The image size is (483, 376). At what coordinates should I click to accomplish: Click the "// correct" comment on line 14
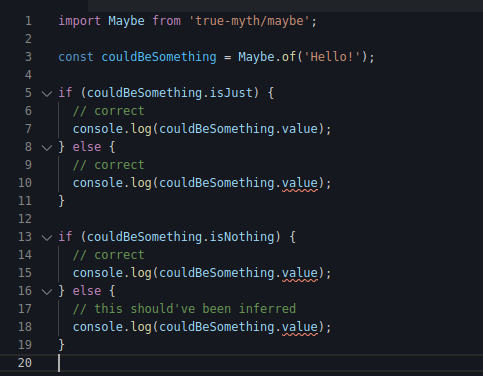point(109,255)
